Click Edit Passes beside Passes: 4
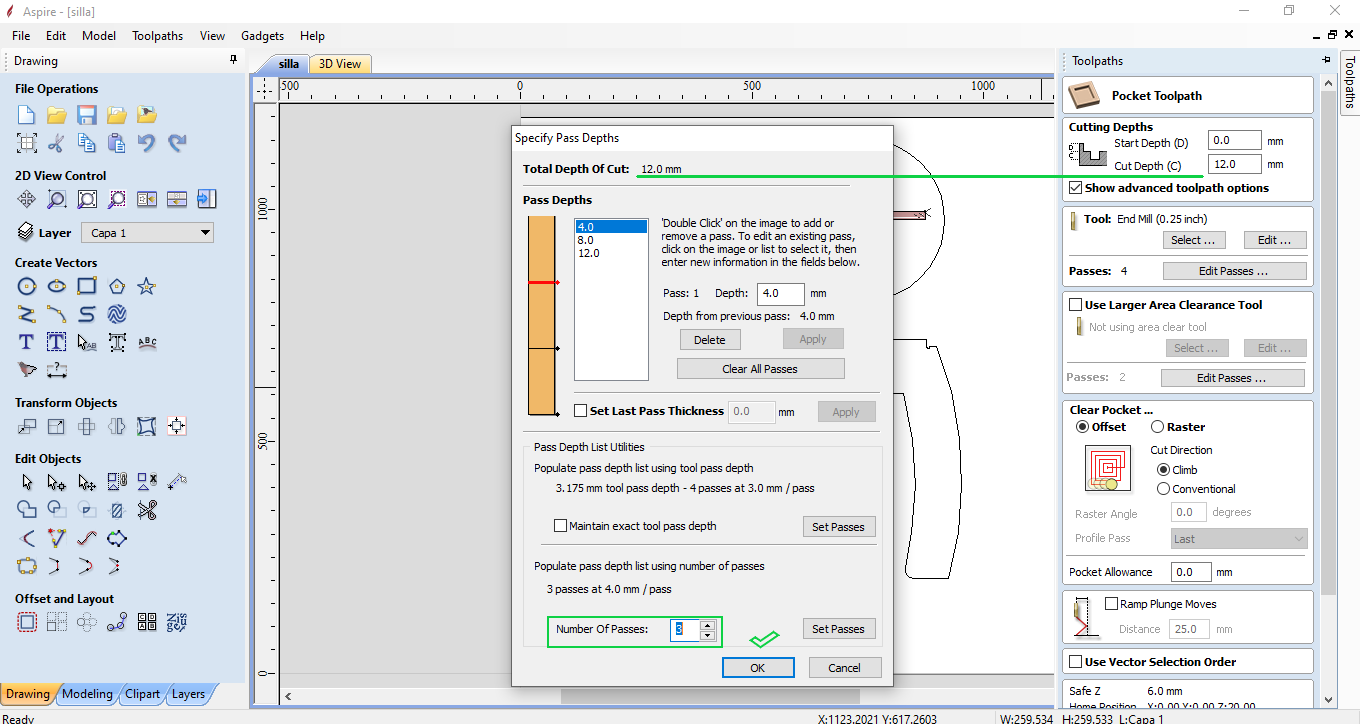The height and width of the screenshot is (724, 1360). [1235, 271]
